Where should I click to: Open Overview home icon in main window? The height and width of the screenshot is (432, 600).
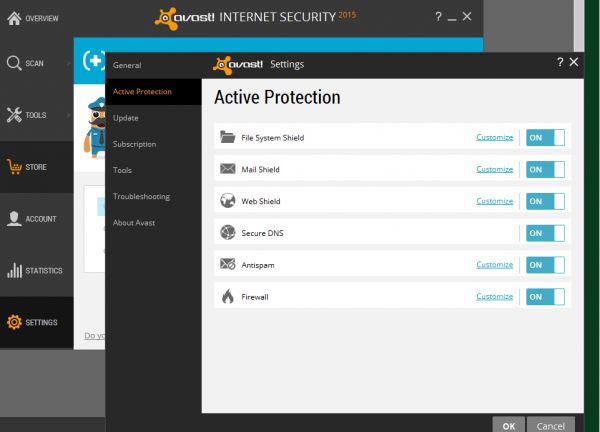[14, 18]
